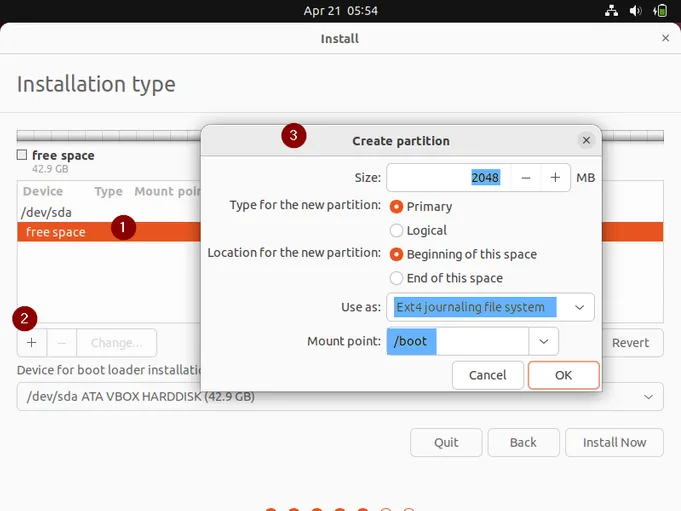Screen dimensions: 681x511
Task: Open the boot loader device dropdown
Action: (340, 396)
